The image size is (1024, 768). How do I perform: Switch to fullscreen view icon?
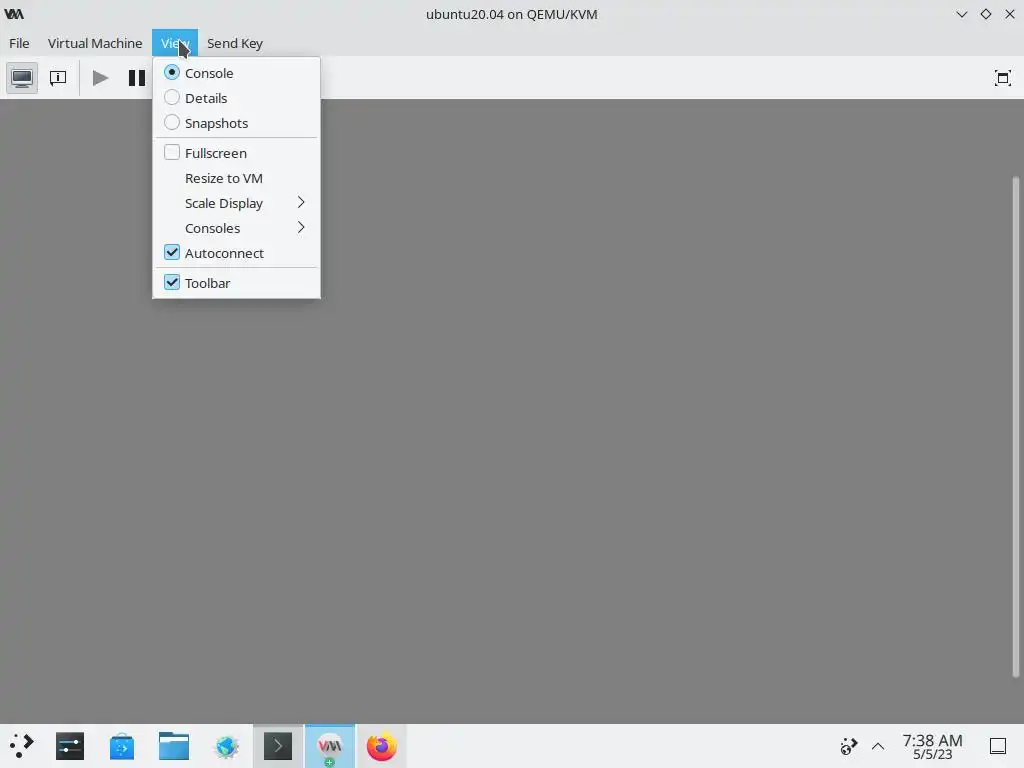click(x=1002, y=78)
